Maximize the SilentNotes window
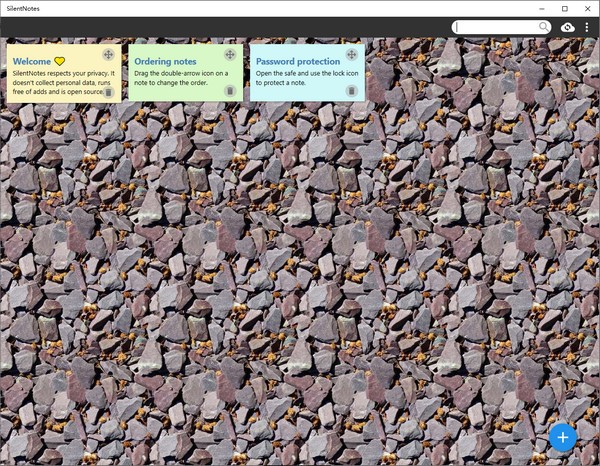 point(565,8)
